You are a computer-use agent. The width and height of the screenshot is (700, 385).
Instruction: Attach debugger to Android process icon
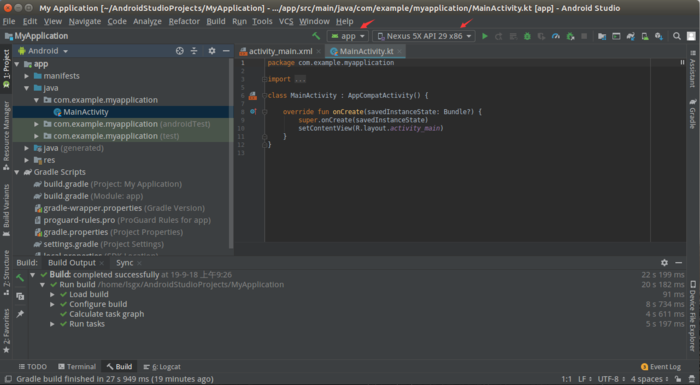click(570, 36)
